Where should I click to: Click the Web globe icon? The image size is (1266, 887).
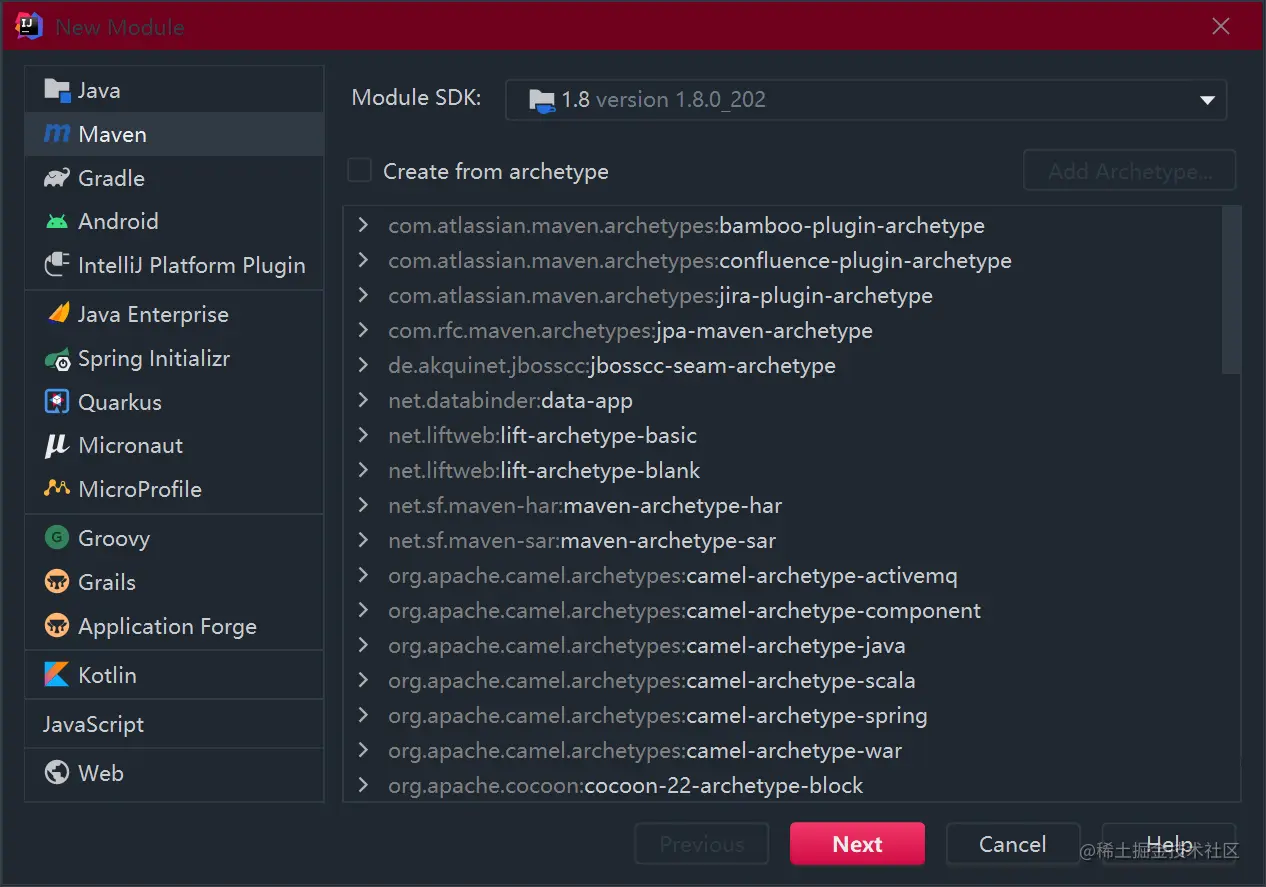(x=57, y=773)
